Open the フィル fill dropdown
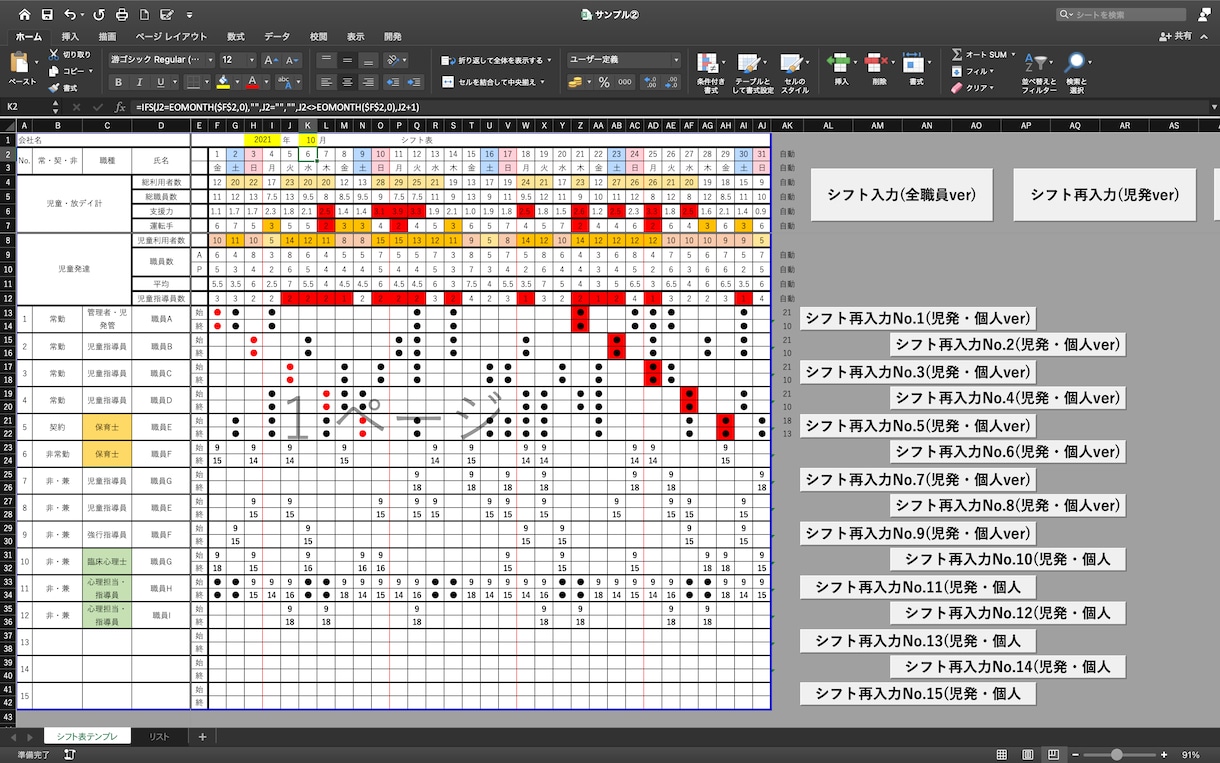The image size is (1220, 763). (992, 72)
